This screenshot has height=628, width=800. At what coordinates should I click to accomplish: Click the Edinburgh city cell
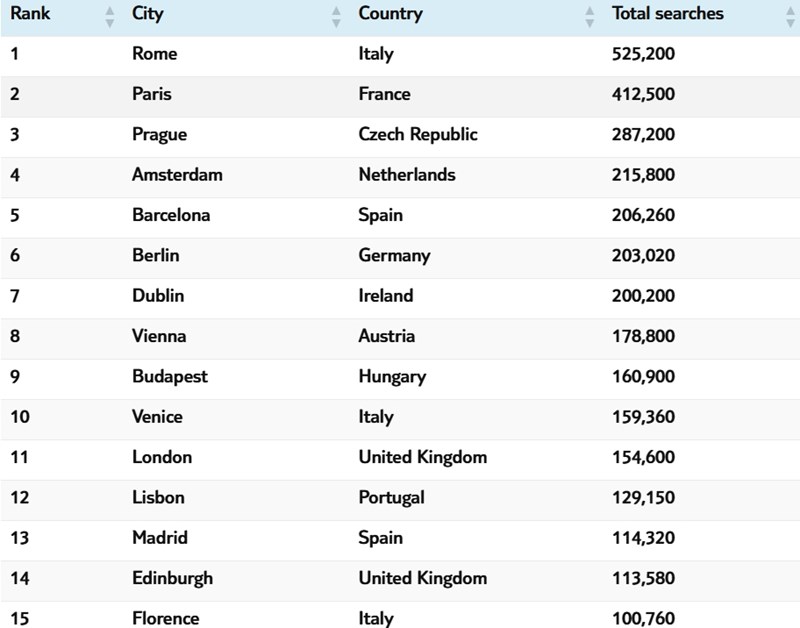[172, 578]
